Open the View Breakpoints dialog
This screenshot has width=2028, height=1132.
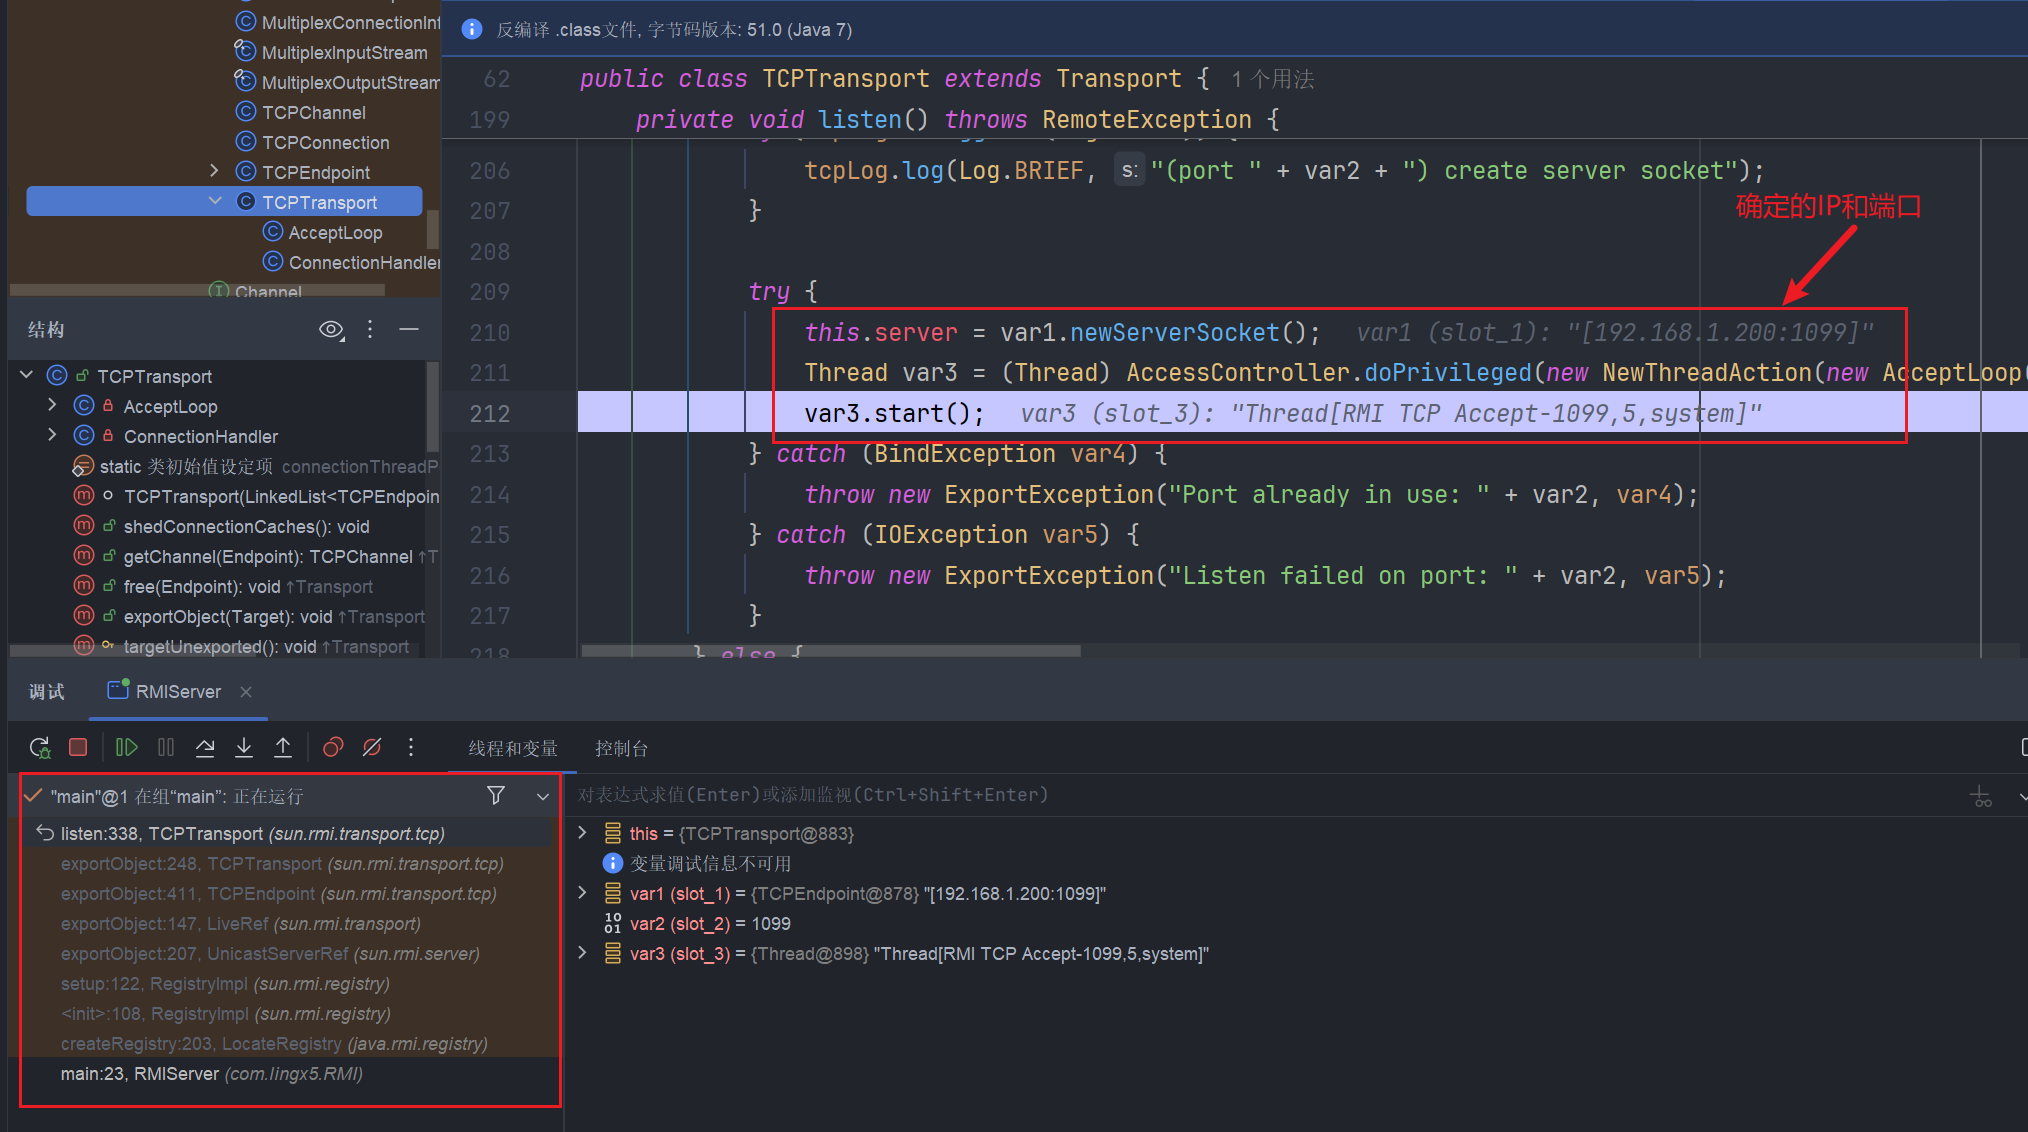point(333,747)
